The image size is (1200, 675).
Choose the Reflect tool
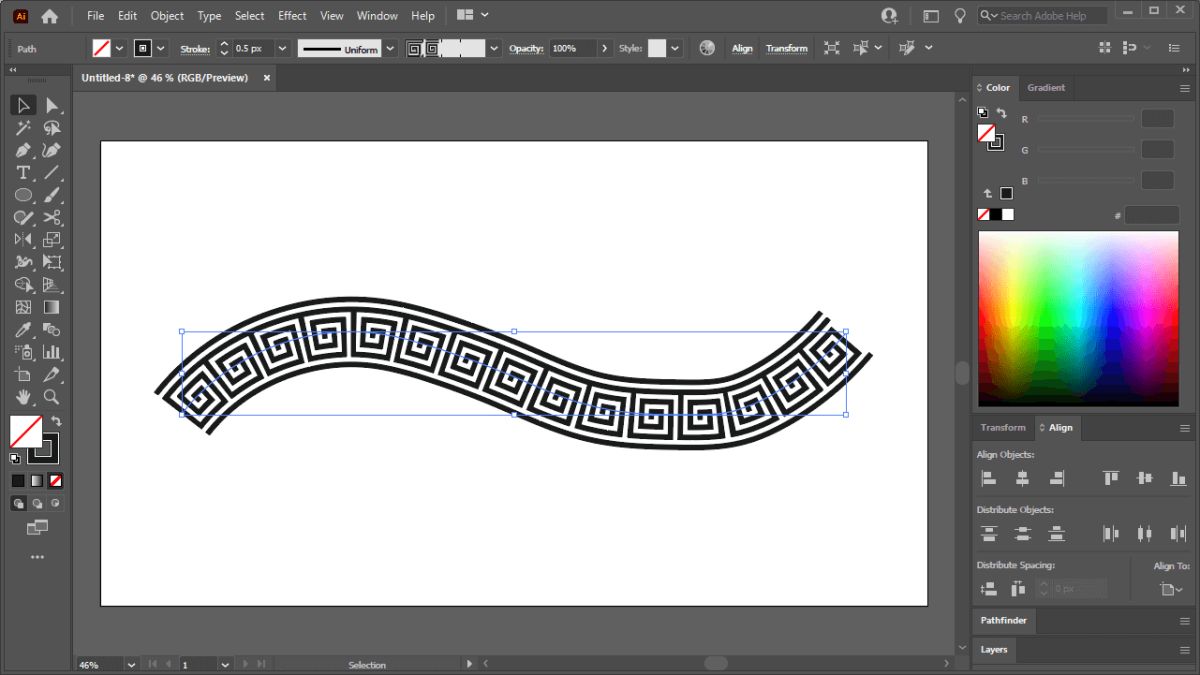[23, 240]
